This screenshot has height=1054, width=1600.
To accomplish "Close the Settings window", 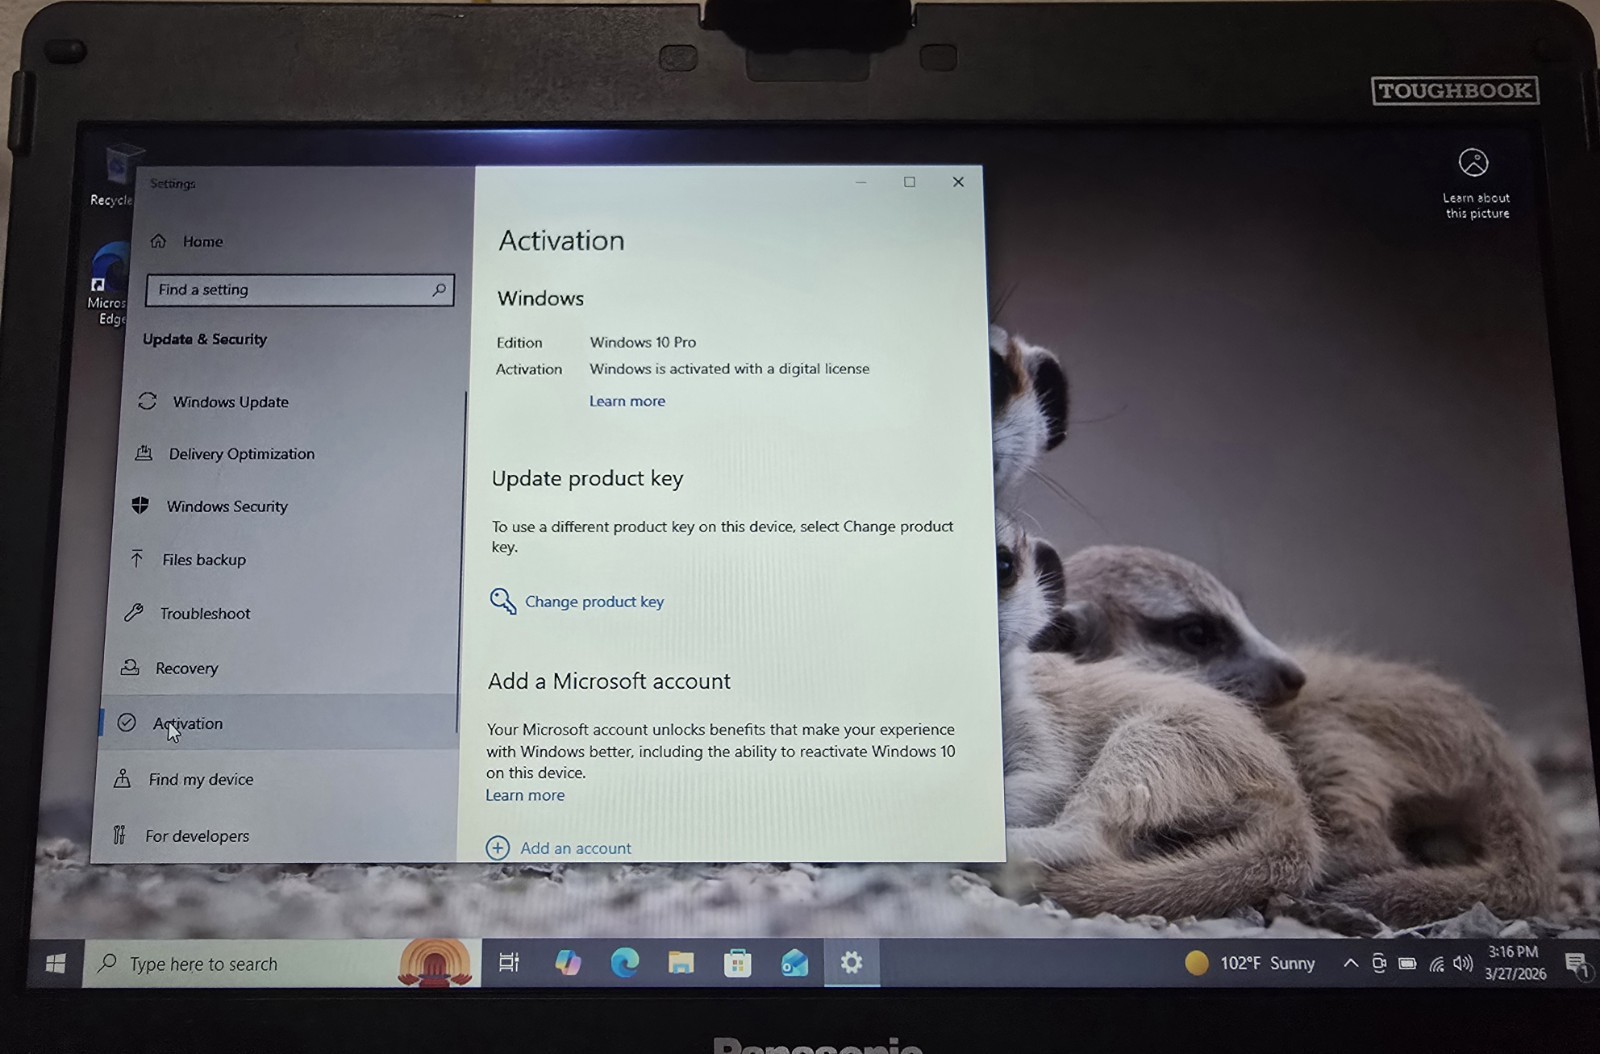I will (958, 182).
